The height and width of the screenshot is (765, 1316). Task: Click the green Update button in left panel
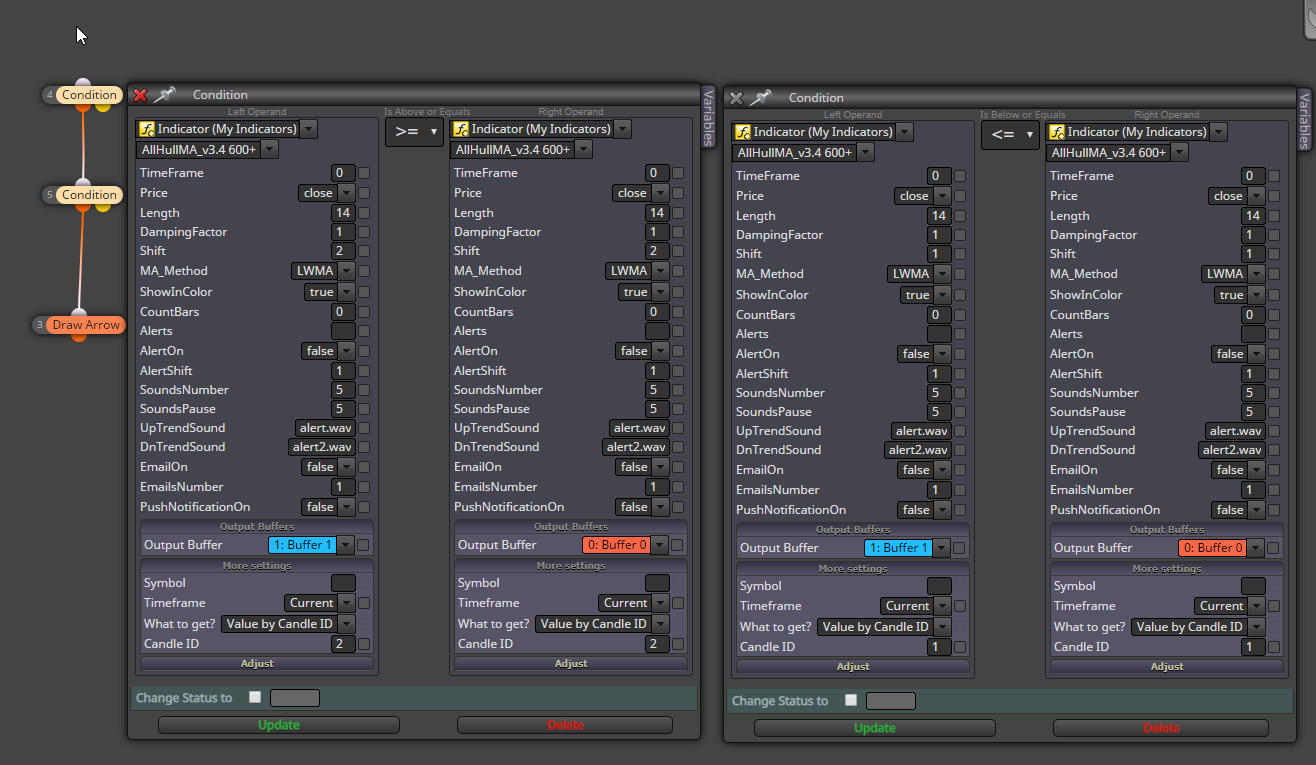click(x=279, y=725)
